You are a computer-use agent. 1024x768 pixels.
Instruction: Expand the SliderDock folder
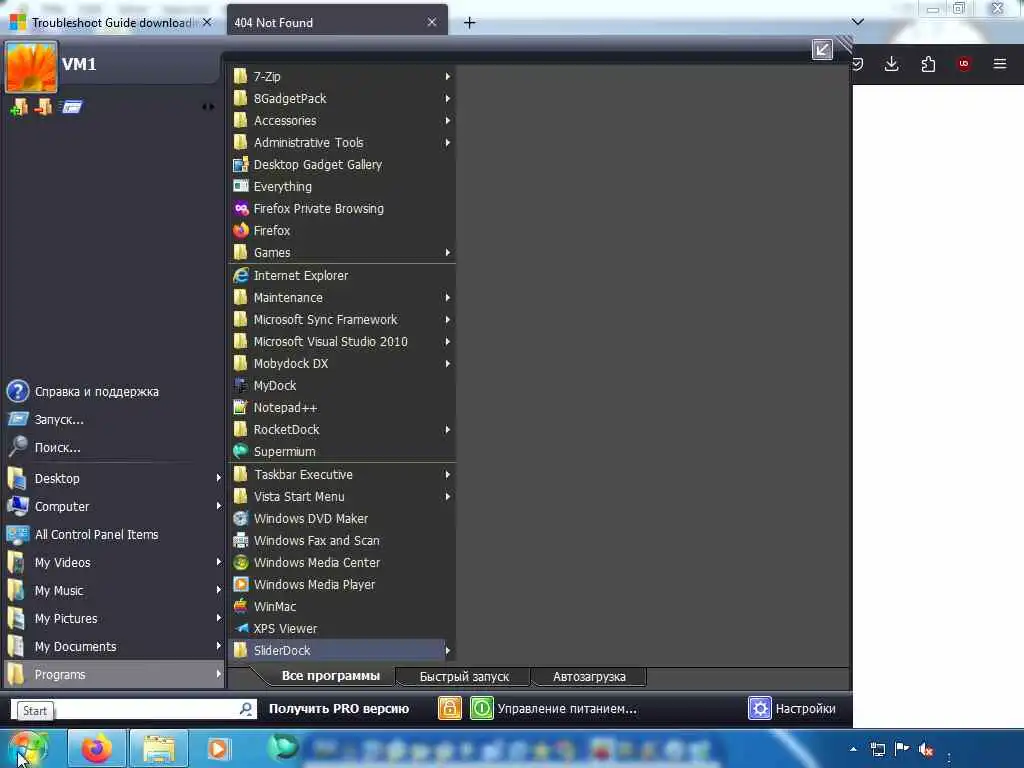447,650
